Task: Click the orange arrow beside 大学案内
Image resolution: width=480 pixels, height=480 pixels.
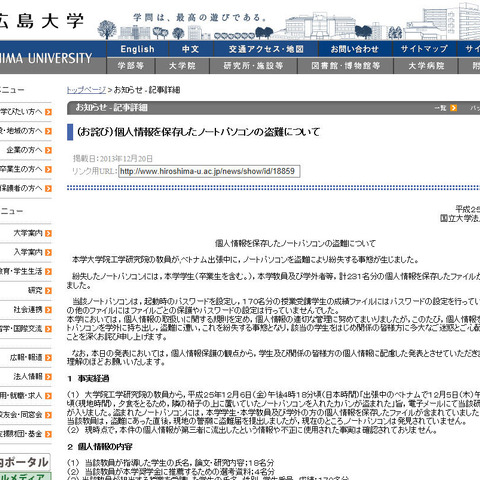Action: (48, 233)
